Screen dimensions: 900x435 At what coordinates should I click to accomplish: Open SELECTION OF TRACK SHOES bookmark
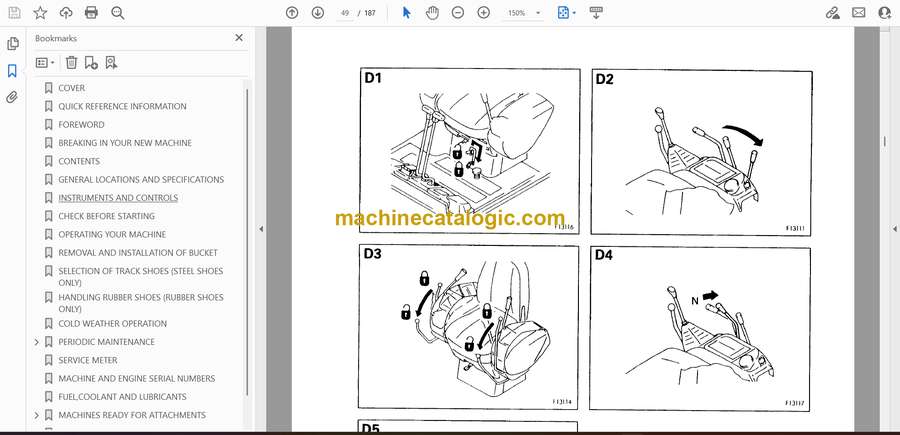click(141, 277)
